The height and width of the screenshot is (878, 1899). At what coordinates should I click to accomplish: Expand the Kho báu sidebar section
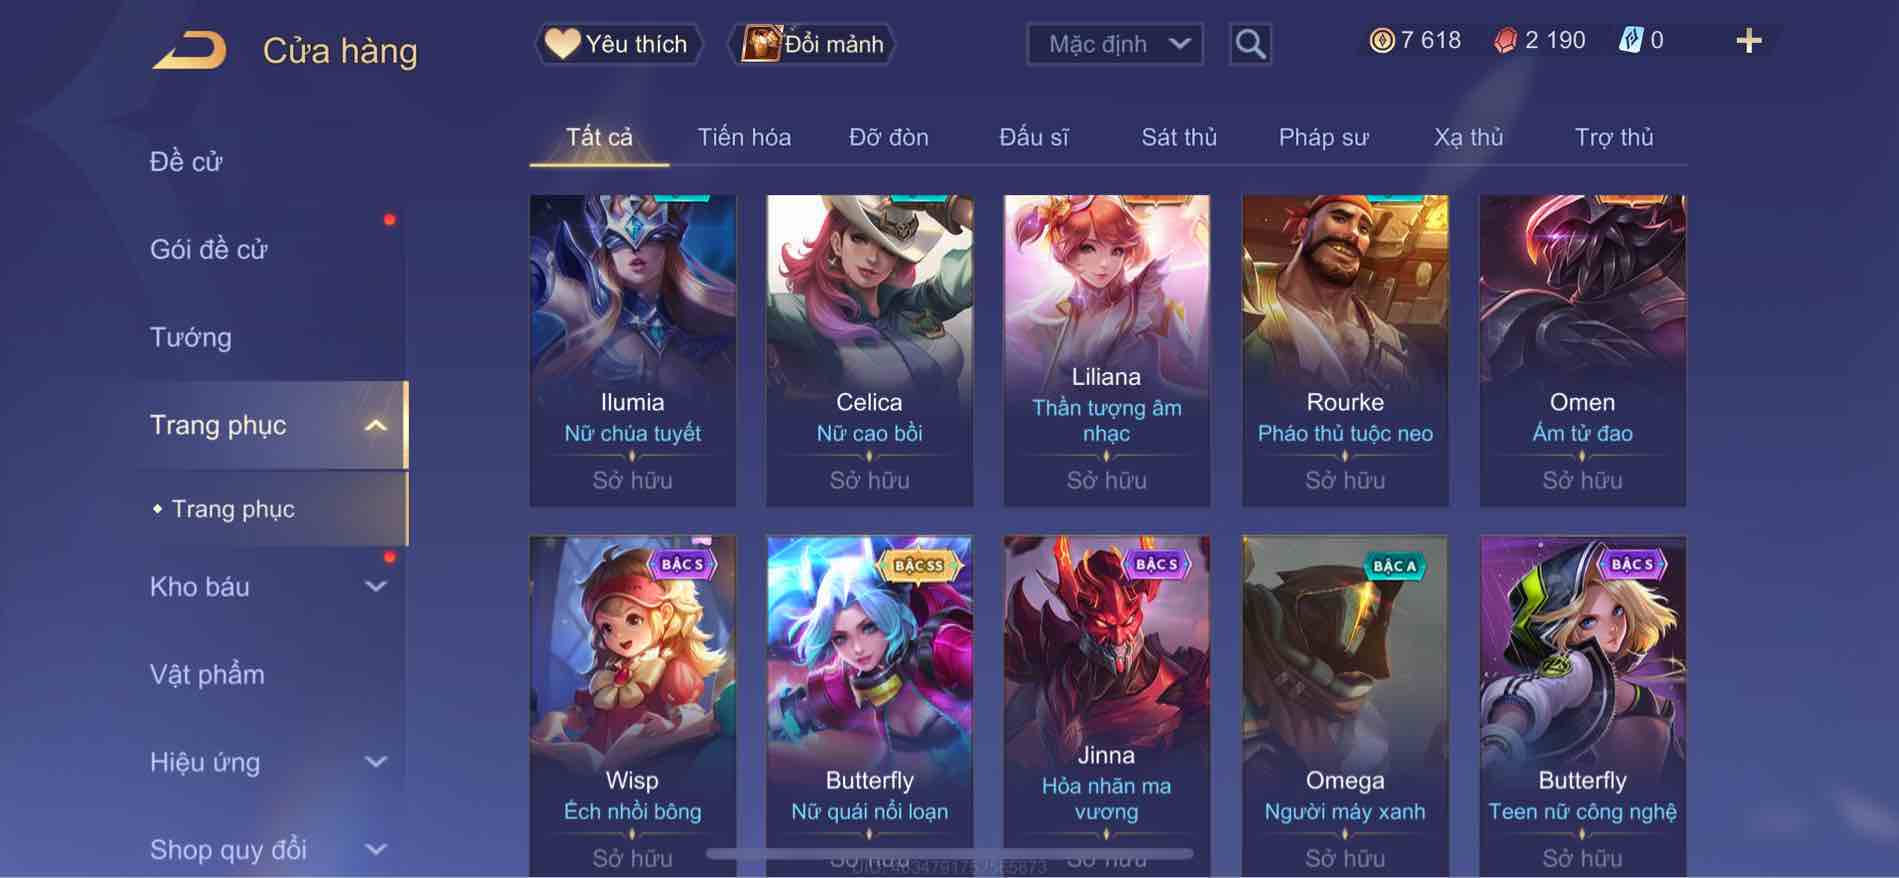pos(376,587)
